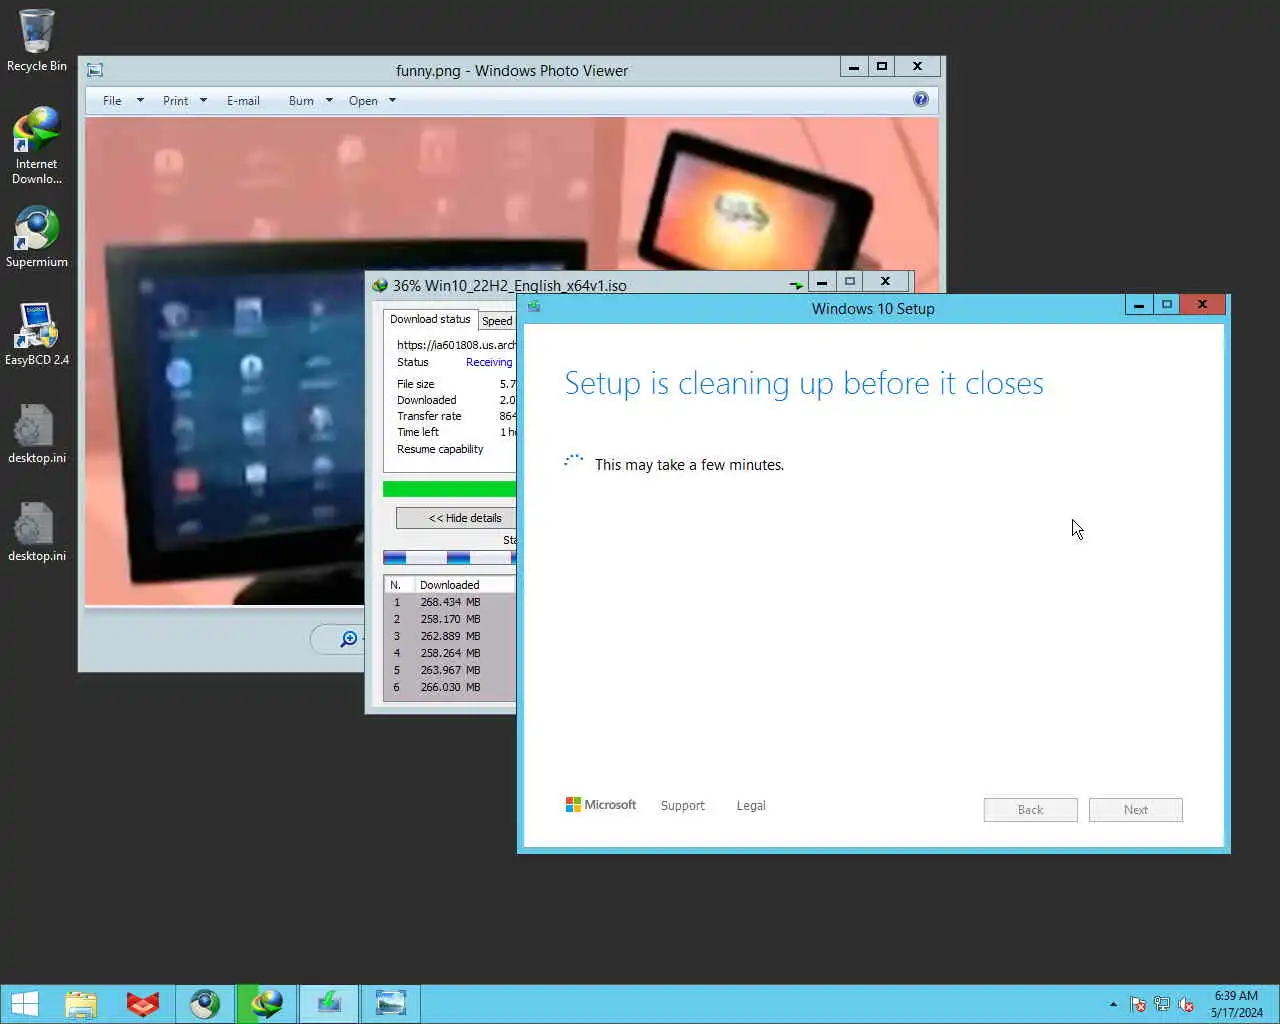Click the blue segment progress bar in IDM

pyautogui.click(x=449, y=558)
